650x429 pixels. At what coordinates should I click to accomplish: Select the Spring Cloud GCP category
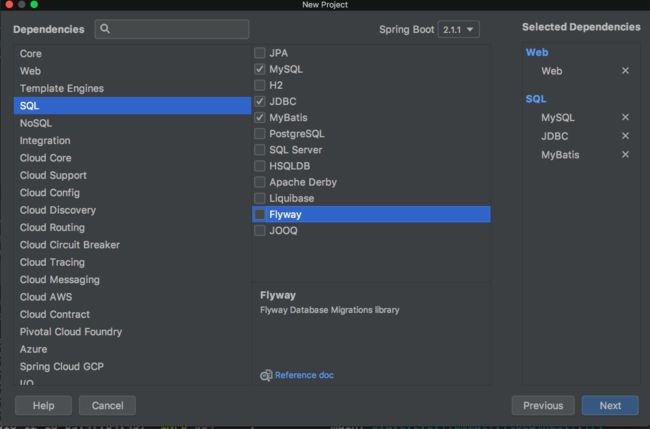(x=132, y=367)
